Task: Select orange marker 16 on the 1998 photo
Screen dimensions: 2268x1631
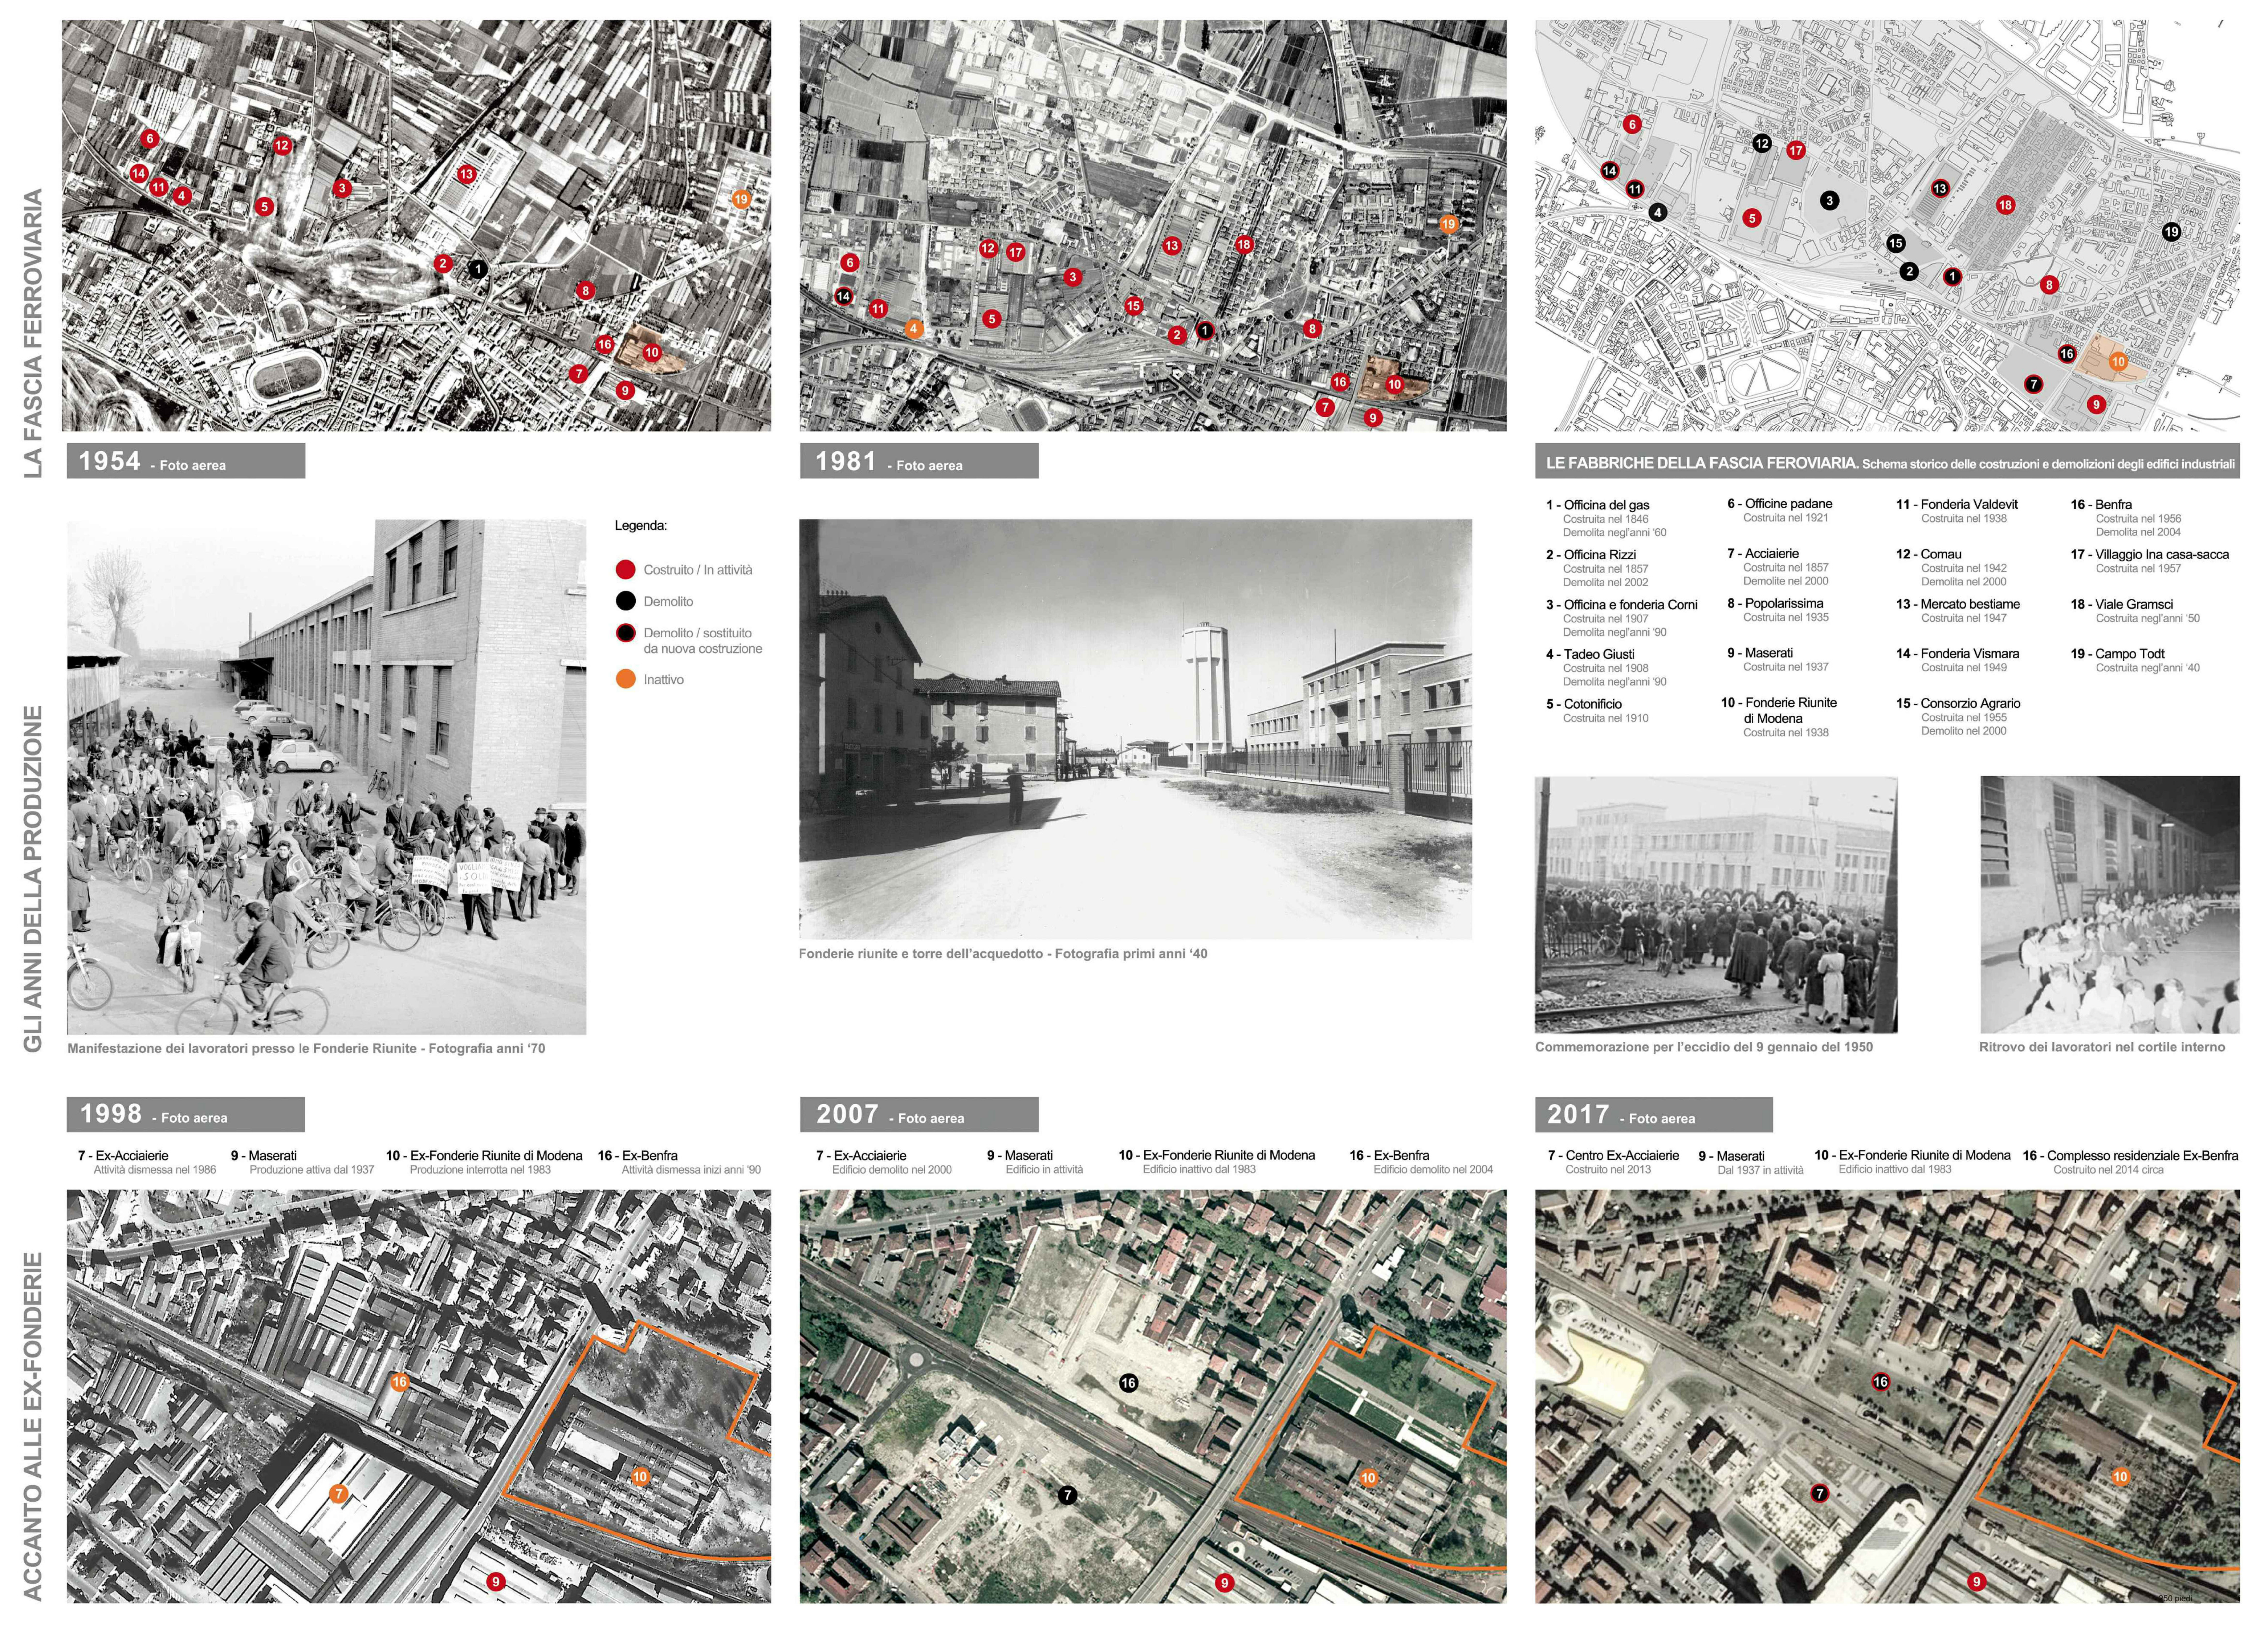Action: 400,1382
